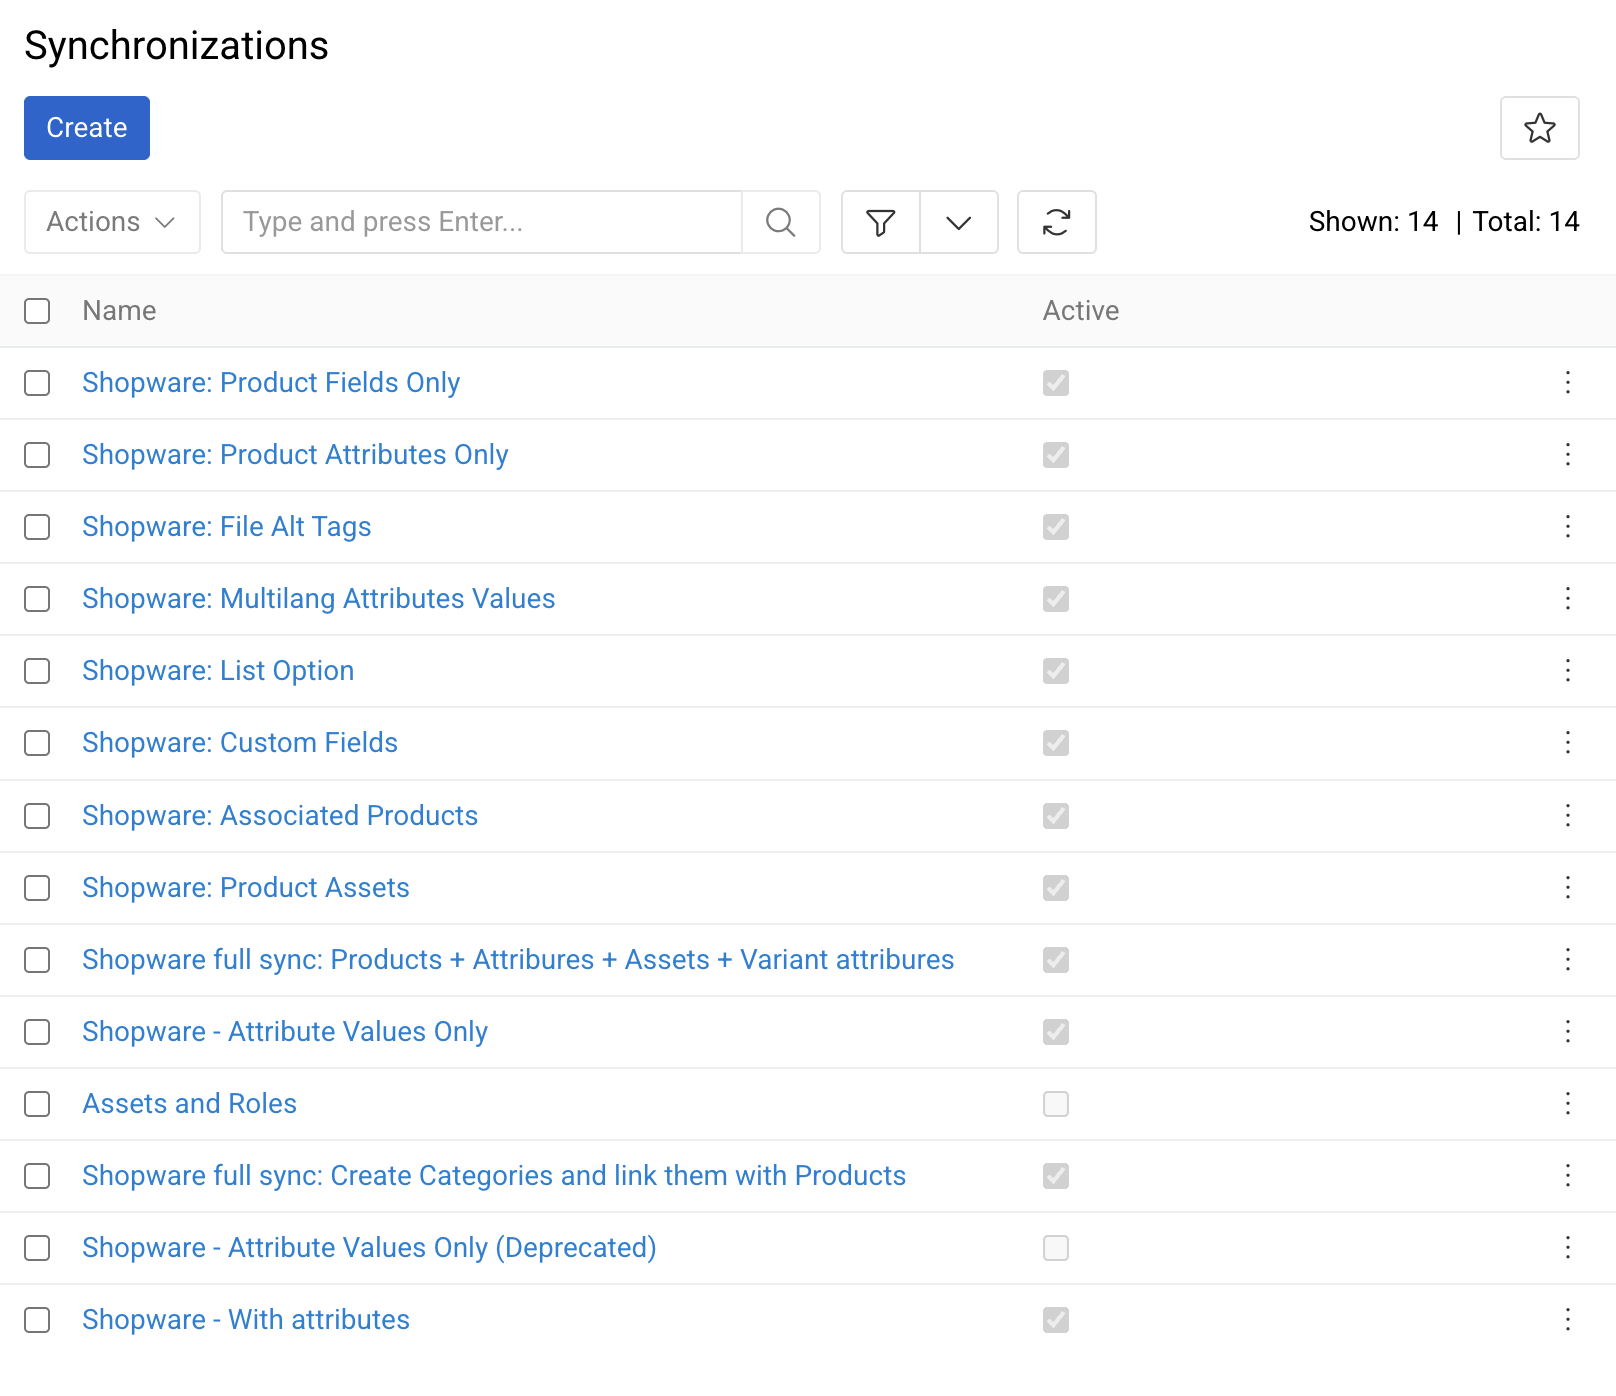Toggle Active checkbox for Attribute Values Only (Deprecated)
Image resolution: width=1616 pixels, height=1396 pixels.
click(x=1056, y=1248)
